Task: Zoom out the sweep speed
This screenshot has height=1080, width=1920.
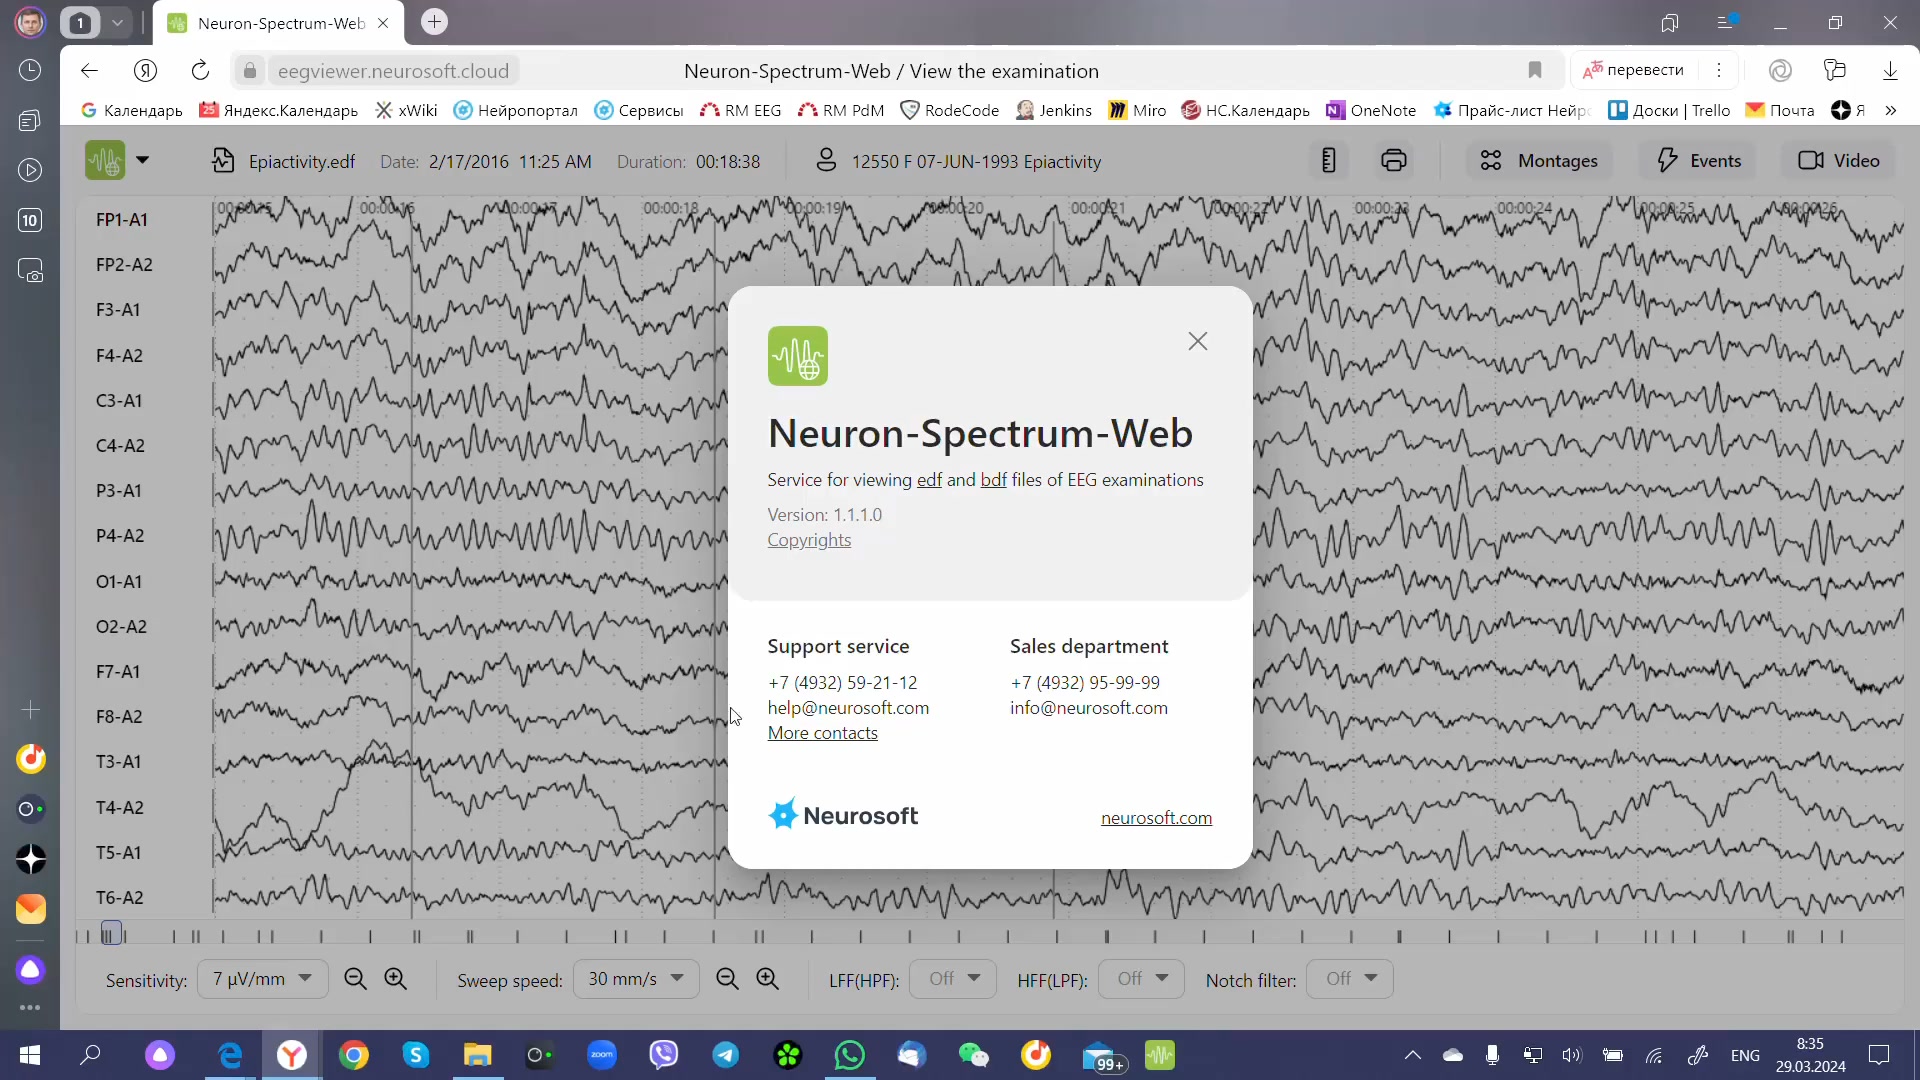Action: click(727, 979)
